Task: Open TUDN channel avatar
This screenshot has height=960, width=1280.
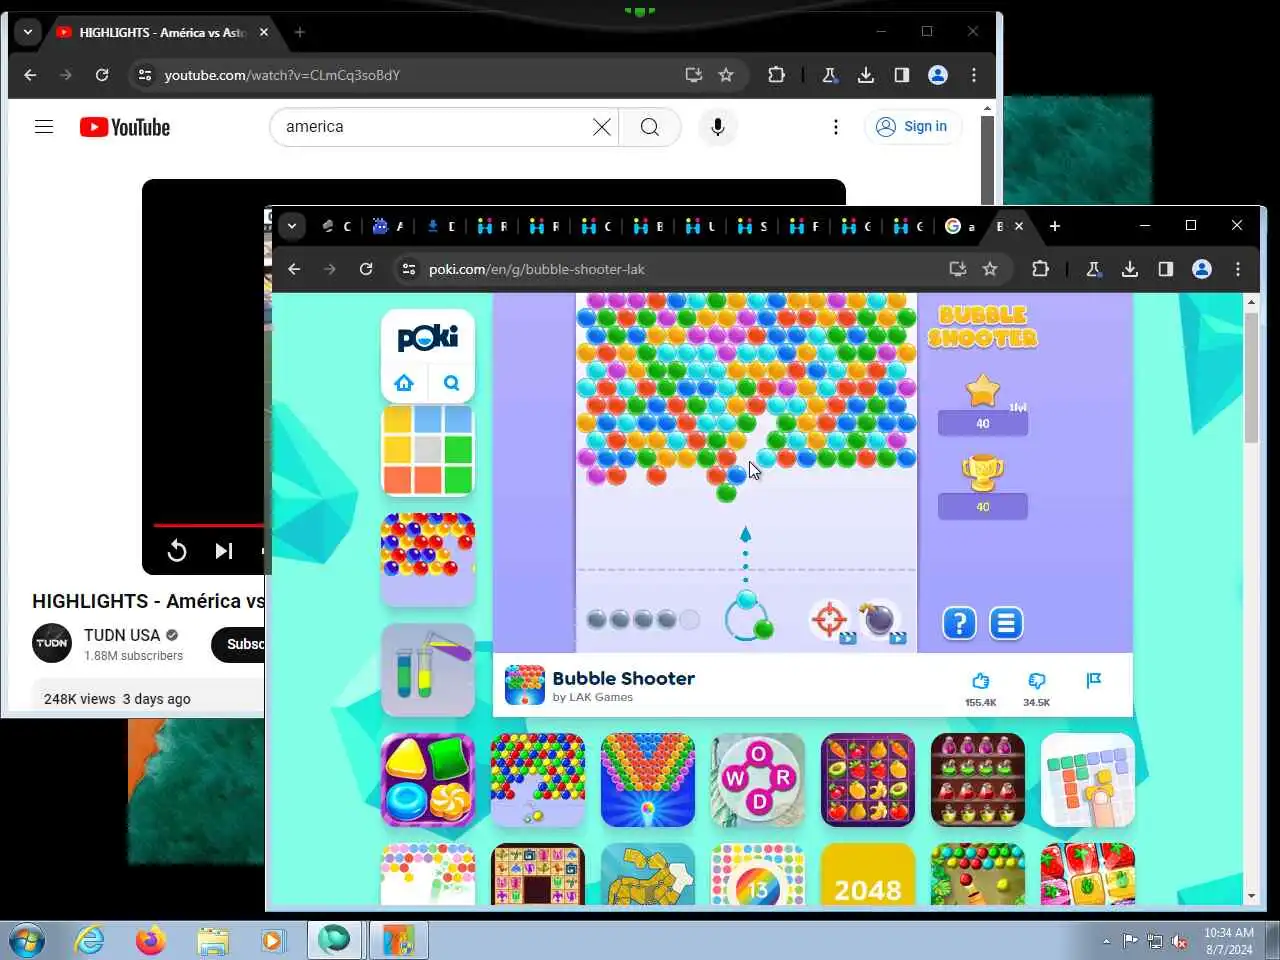Action: pos(52,643)
